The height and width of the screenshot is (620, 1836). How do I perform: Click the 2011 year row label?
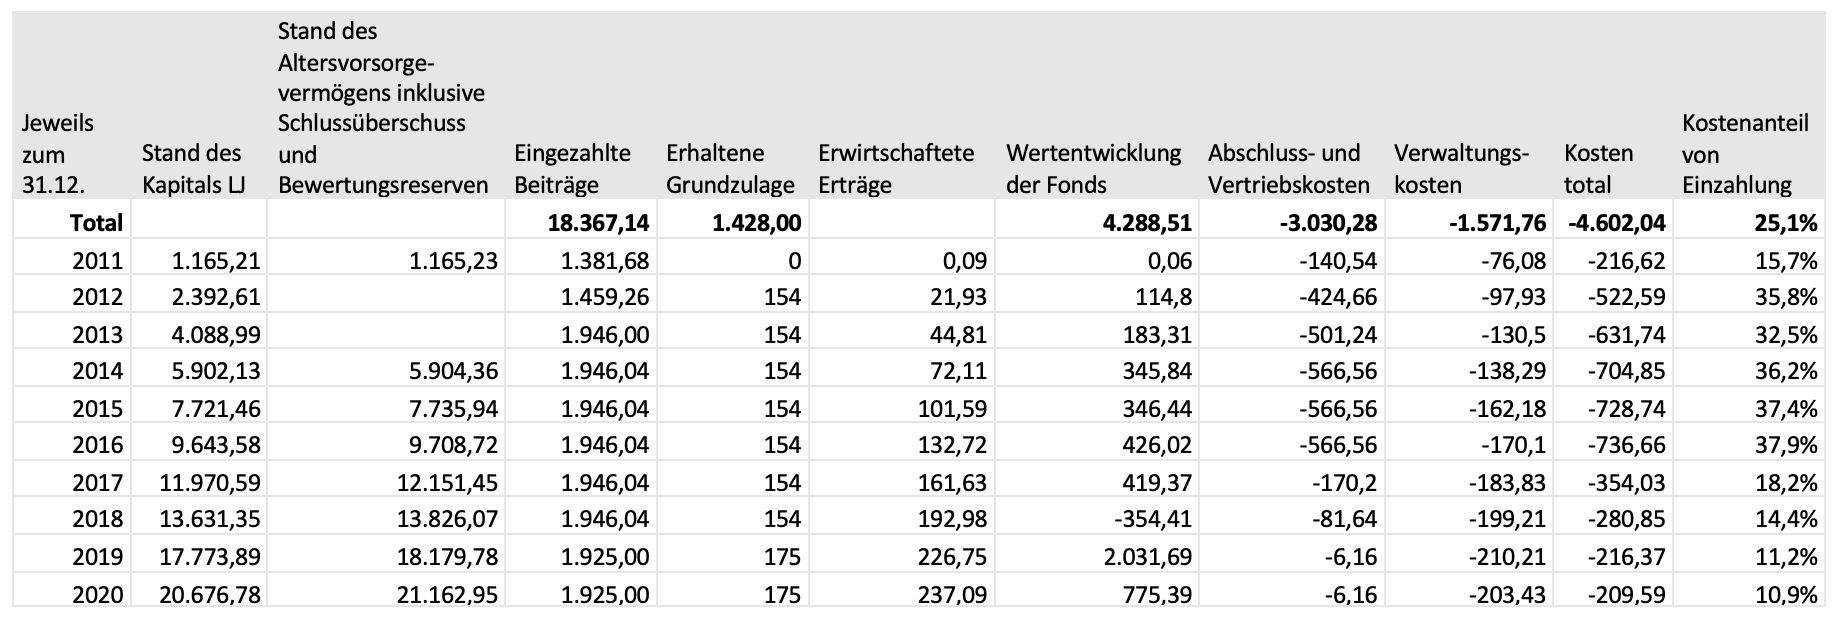(97, 261)
